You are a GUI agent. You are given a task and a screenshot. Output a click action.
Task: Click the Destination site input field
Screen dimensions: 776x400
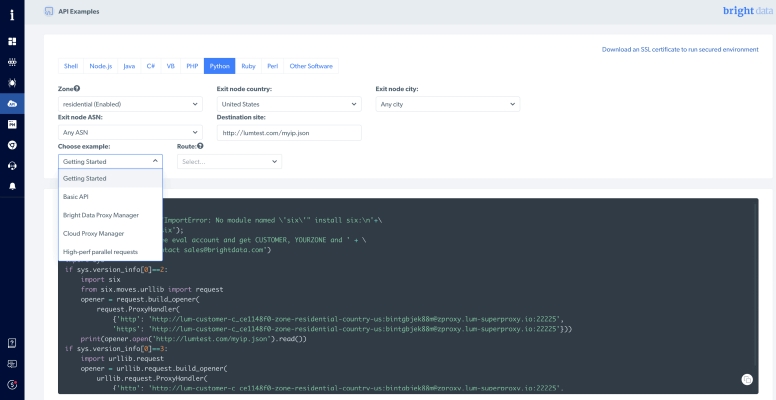pos(288,132)
